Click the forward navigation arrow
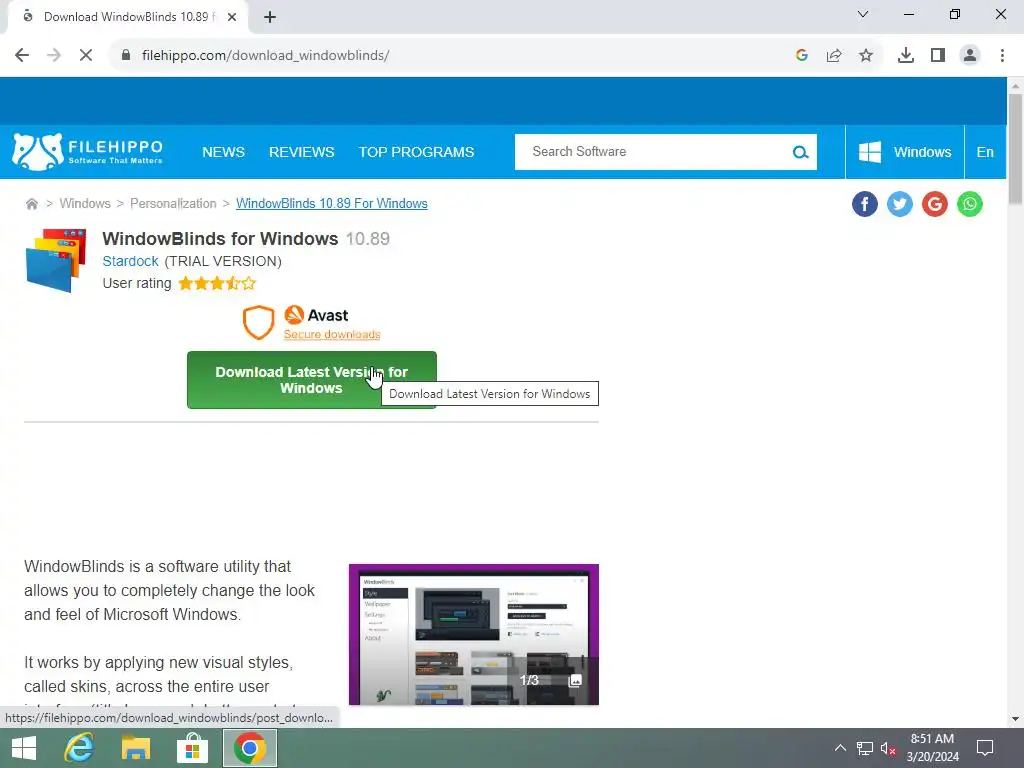 coord(54,56)
